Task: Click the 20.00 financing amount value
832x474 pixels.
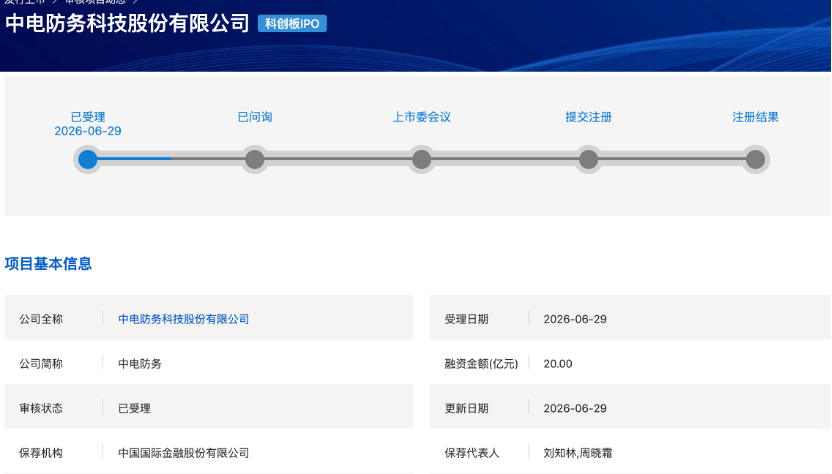Action: (558, 364)
